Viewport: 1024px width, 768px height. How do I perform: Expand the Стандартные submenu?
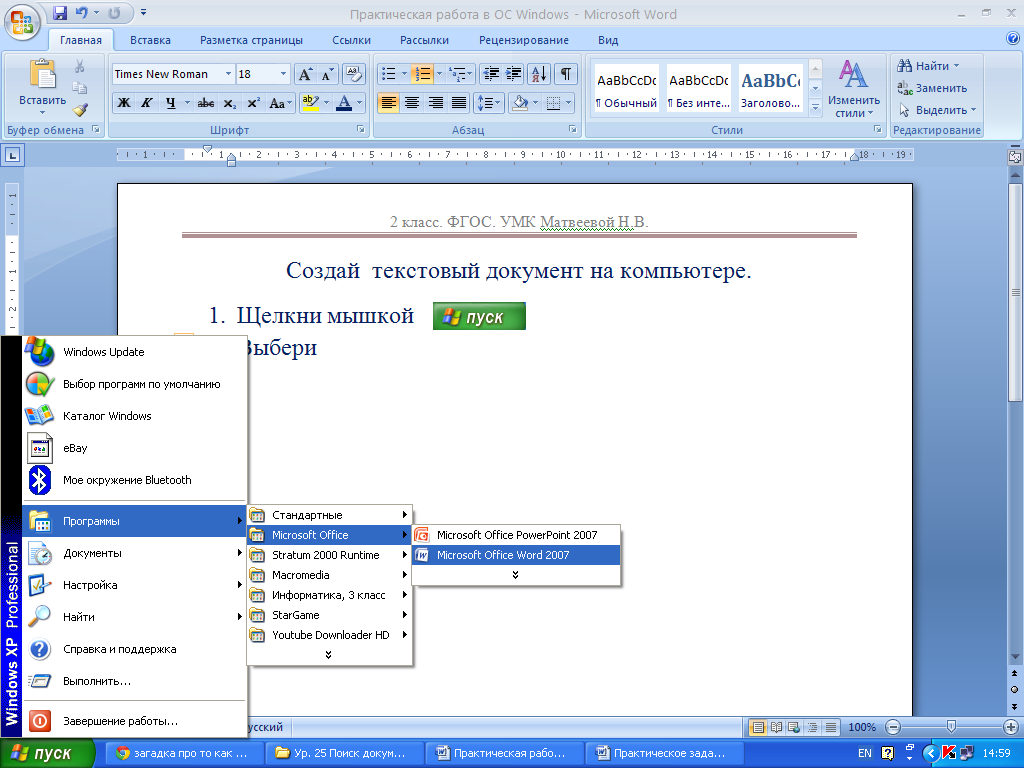(x=330, y=515)
